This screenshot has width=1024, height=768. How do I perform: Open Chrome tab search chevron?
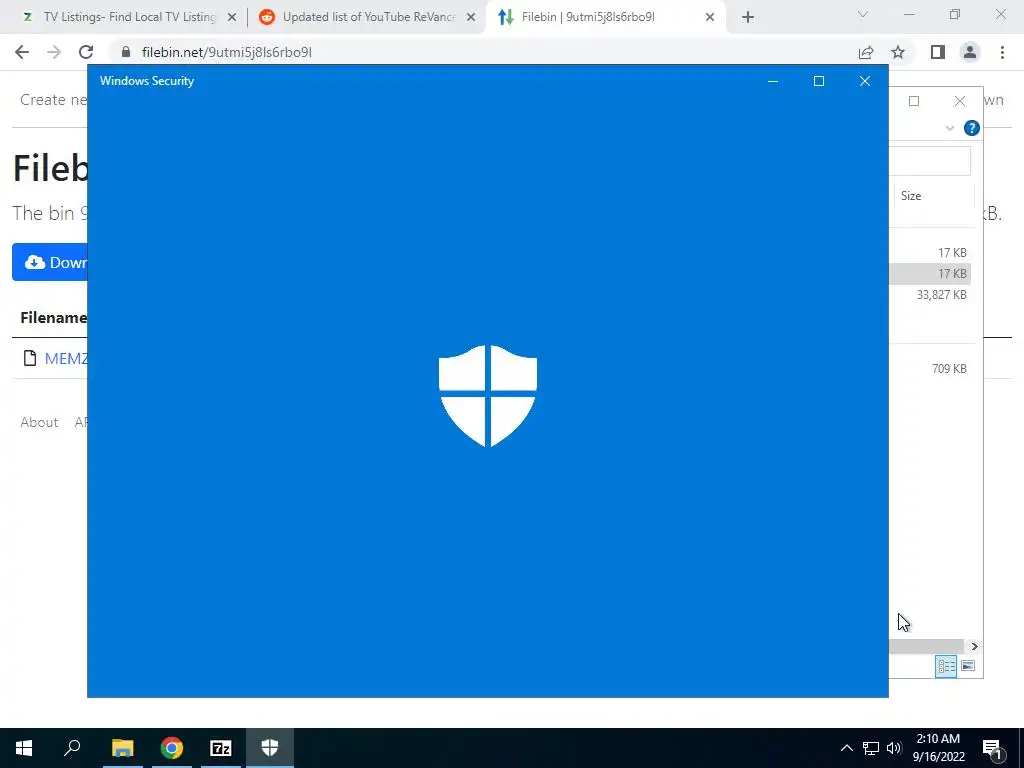863,14
